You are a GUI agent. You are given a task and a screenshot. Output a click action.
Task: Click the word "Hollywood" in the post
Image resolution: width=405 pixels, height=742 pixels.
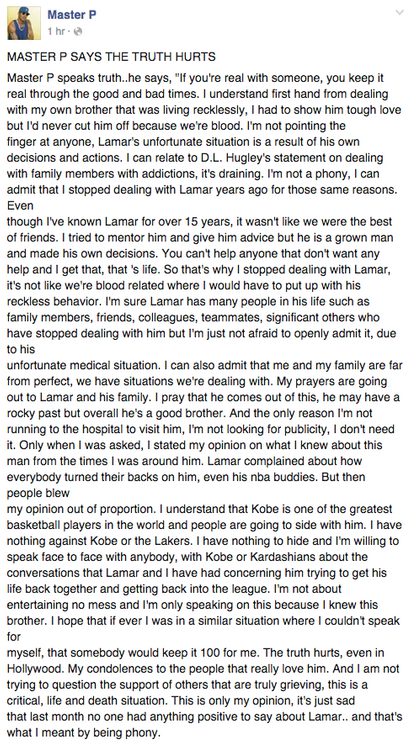click(30, 670)
